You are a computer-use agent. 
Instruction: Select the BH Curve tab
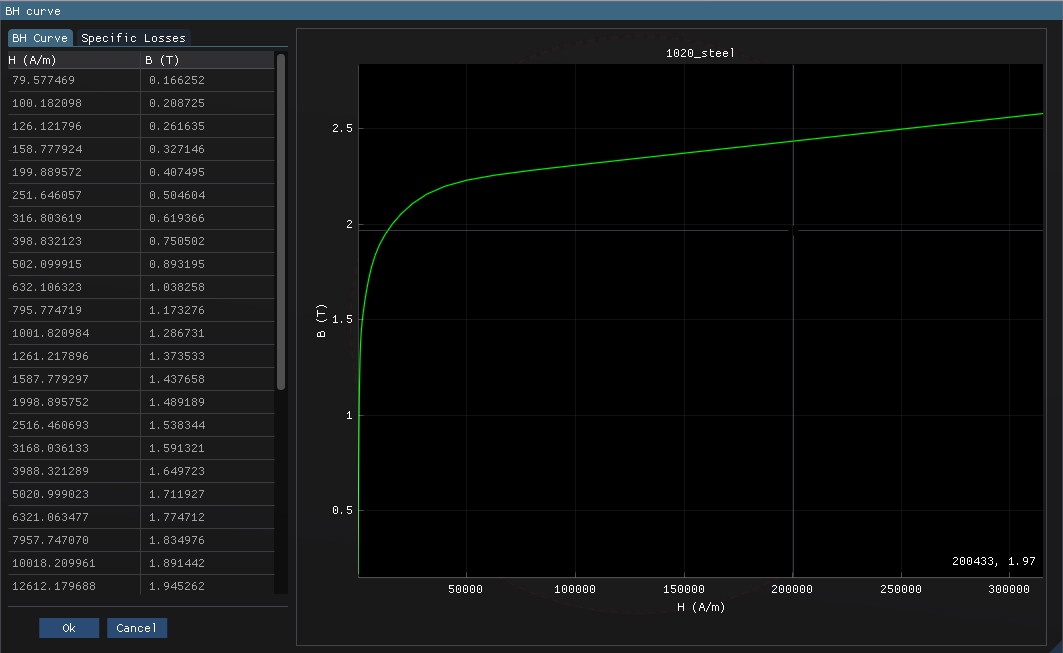point(40,37)
